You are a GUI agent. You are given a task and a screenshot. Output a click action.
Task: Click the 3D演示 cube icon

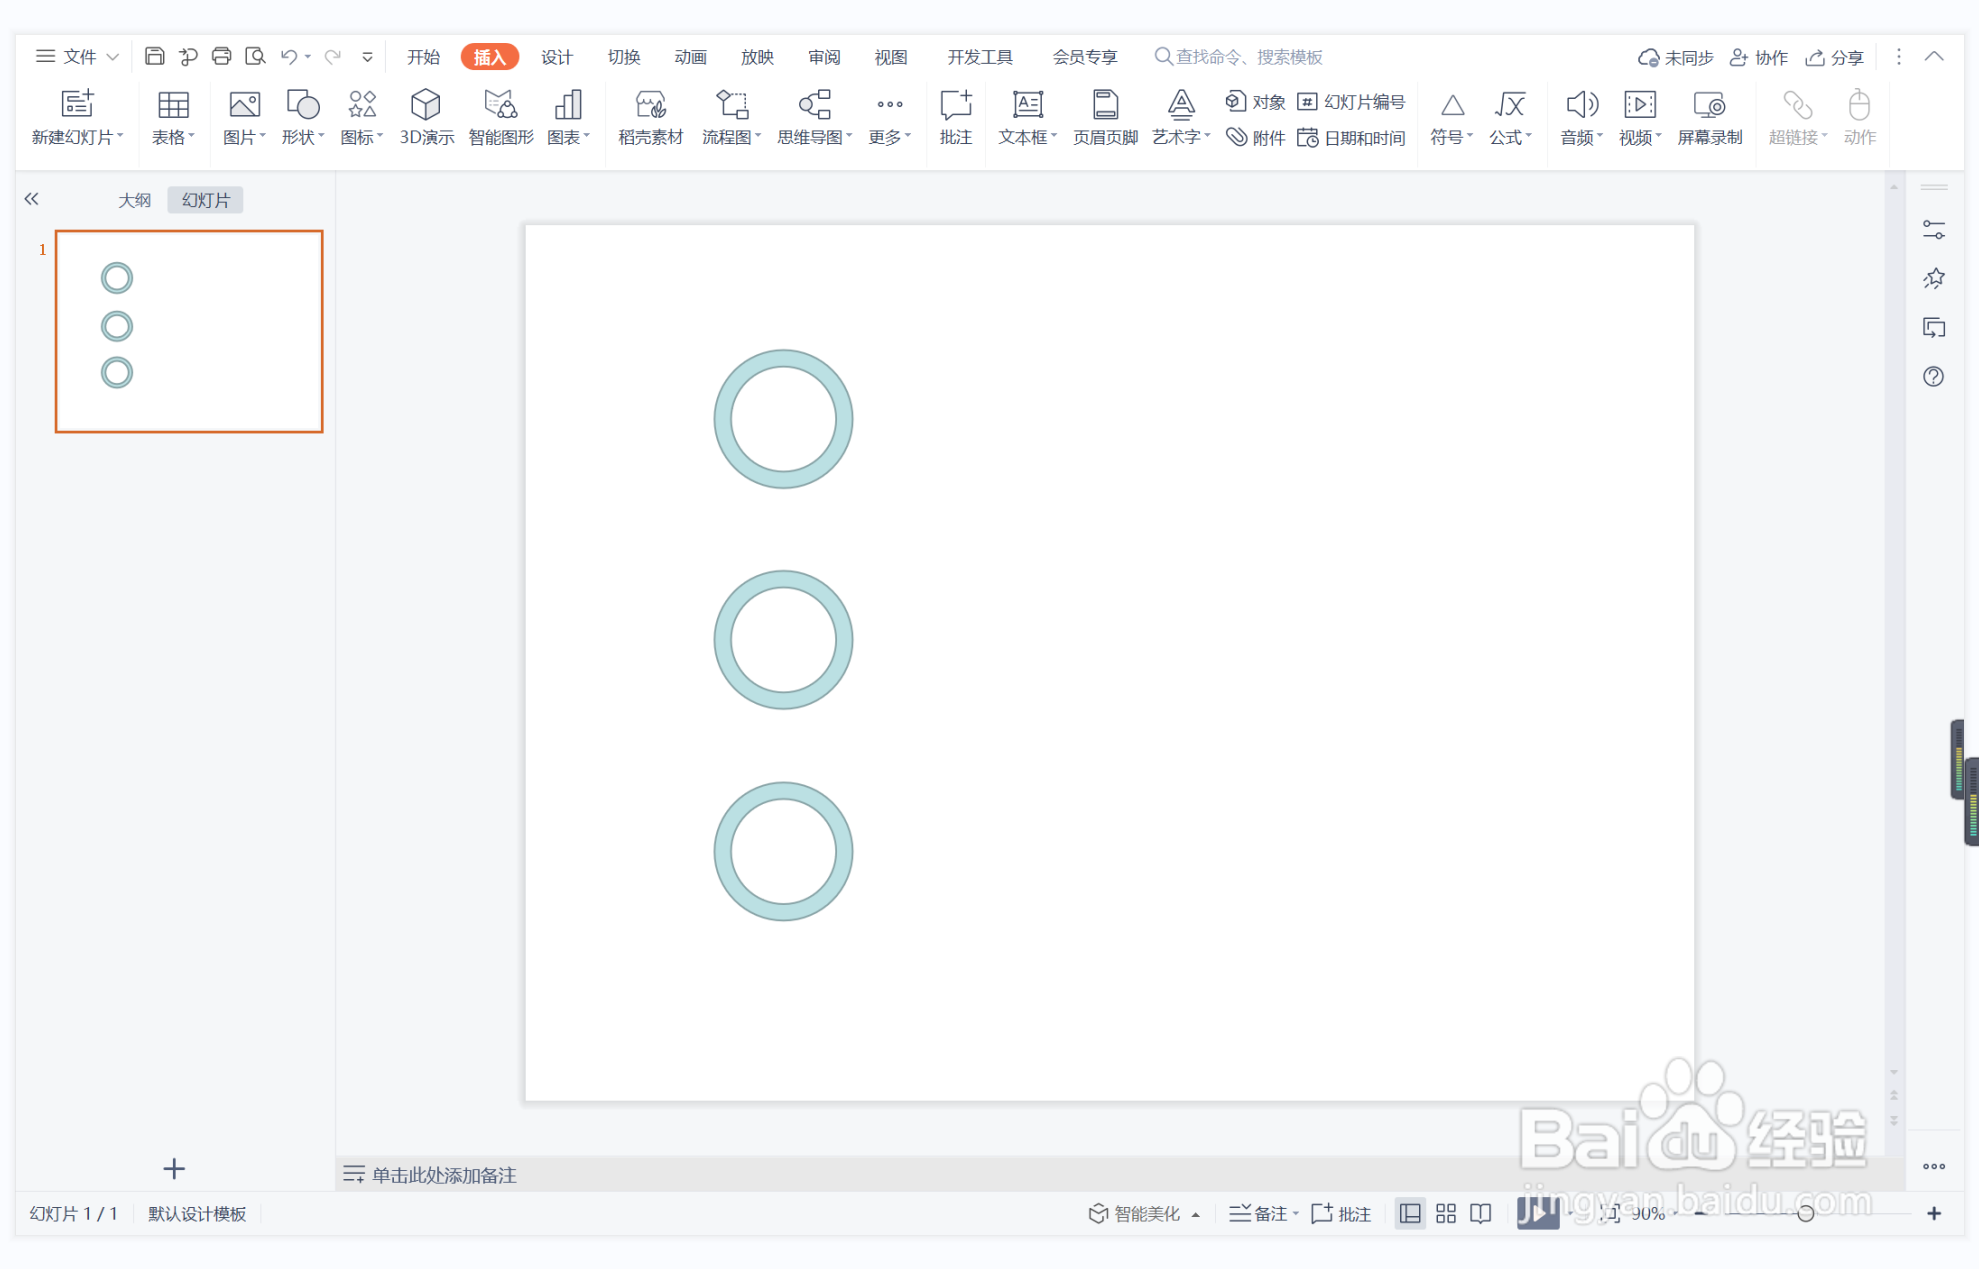pos(426,106)
